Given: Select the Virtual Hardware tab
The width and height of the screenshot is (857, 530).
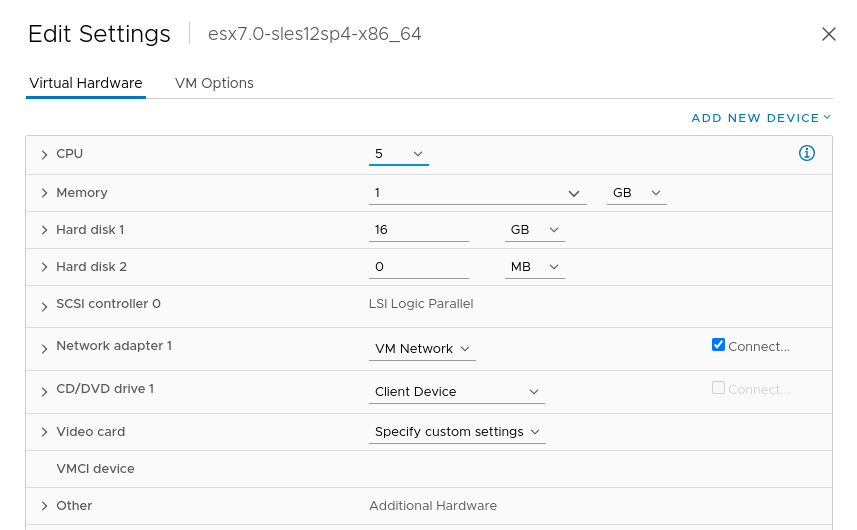Looking at the screenshot, I should [x=86, y=83].
